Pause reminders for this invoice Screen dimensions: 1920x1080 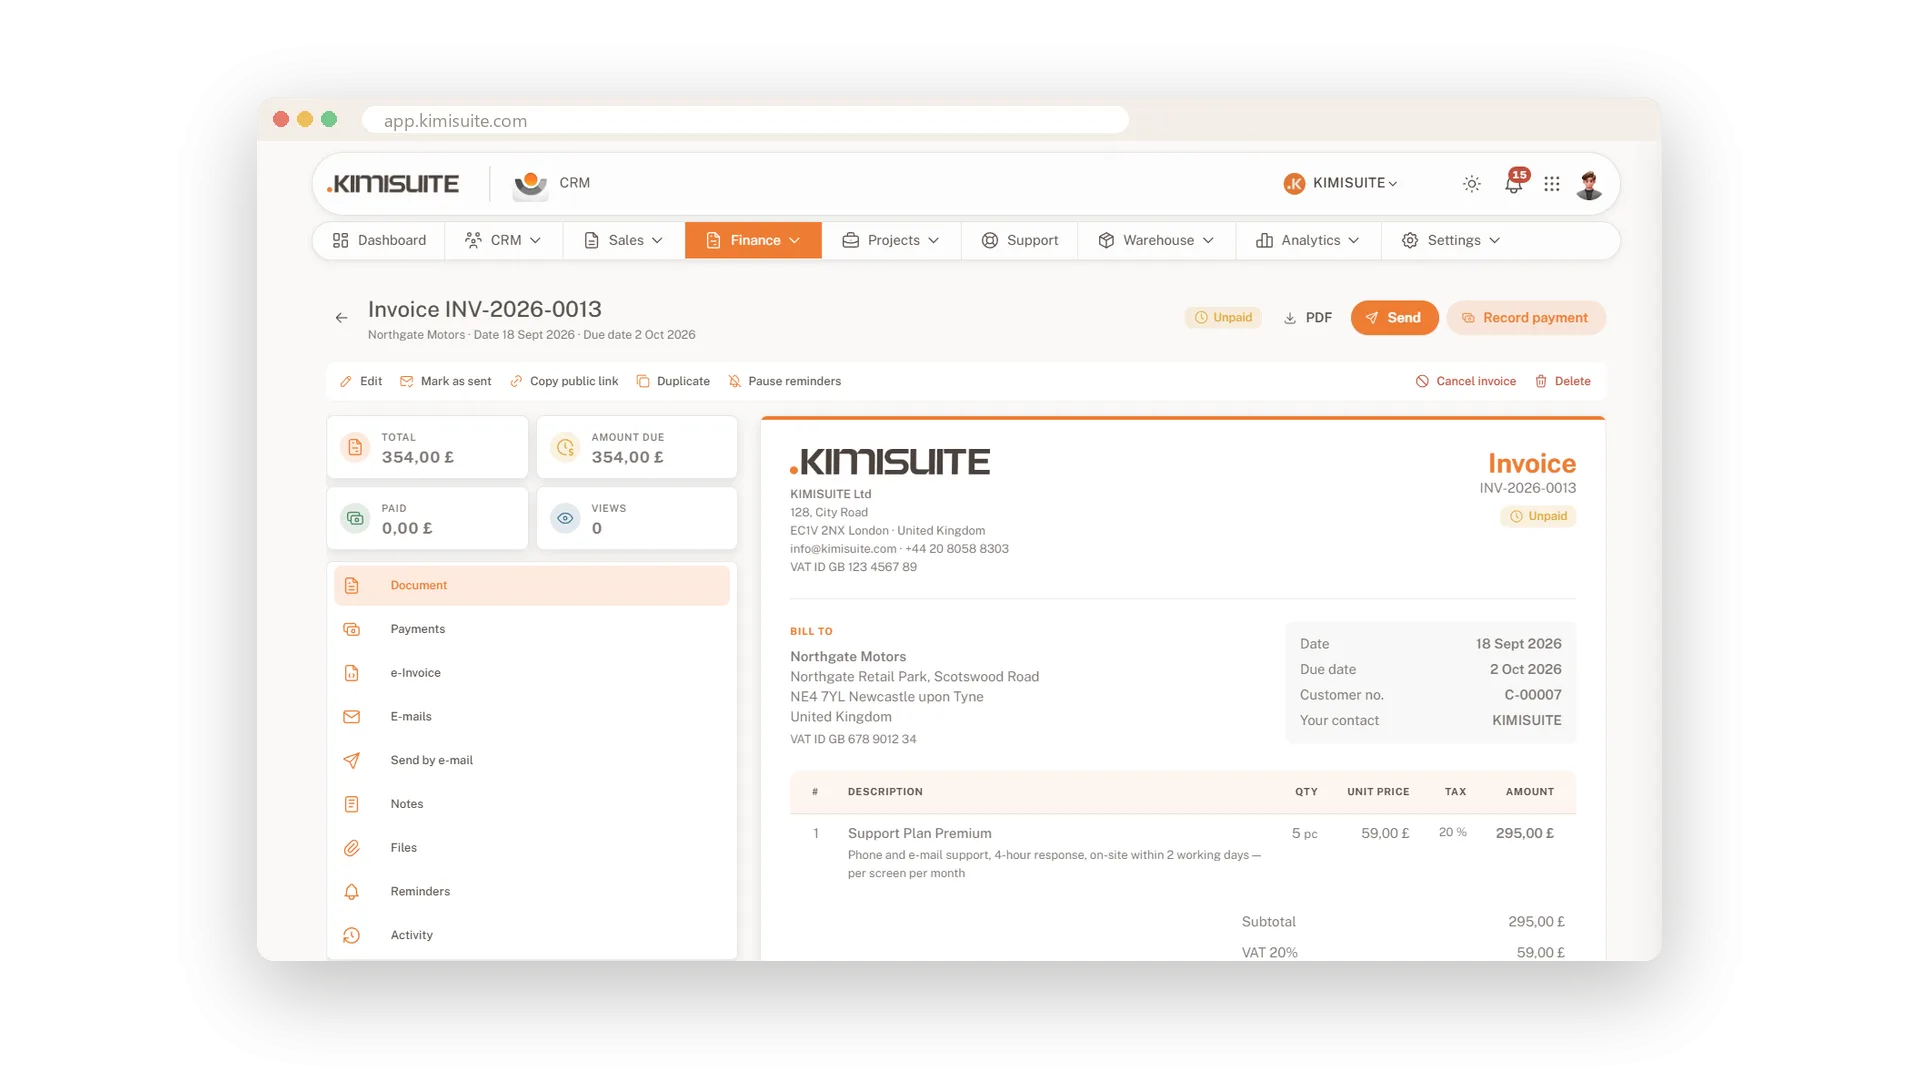click(x=785, y=382)
